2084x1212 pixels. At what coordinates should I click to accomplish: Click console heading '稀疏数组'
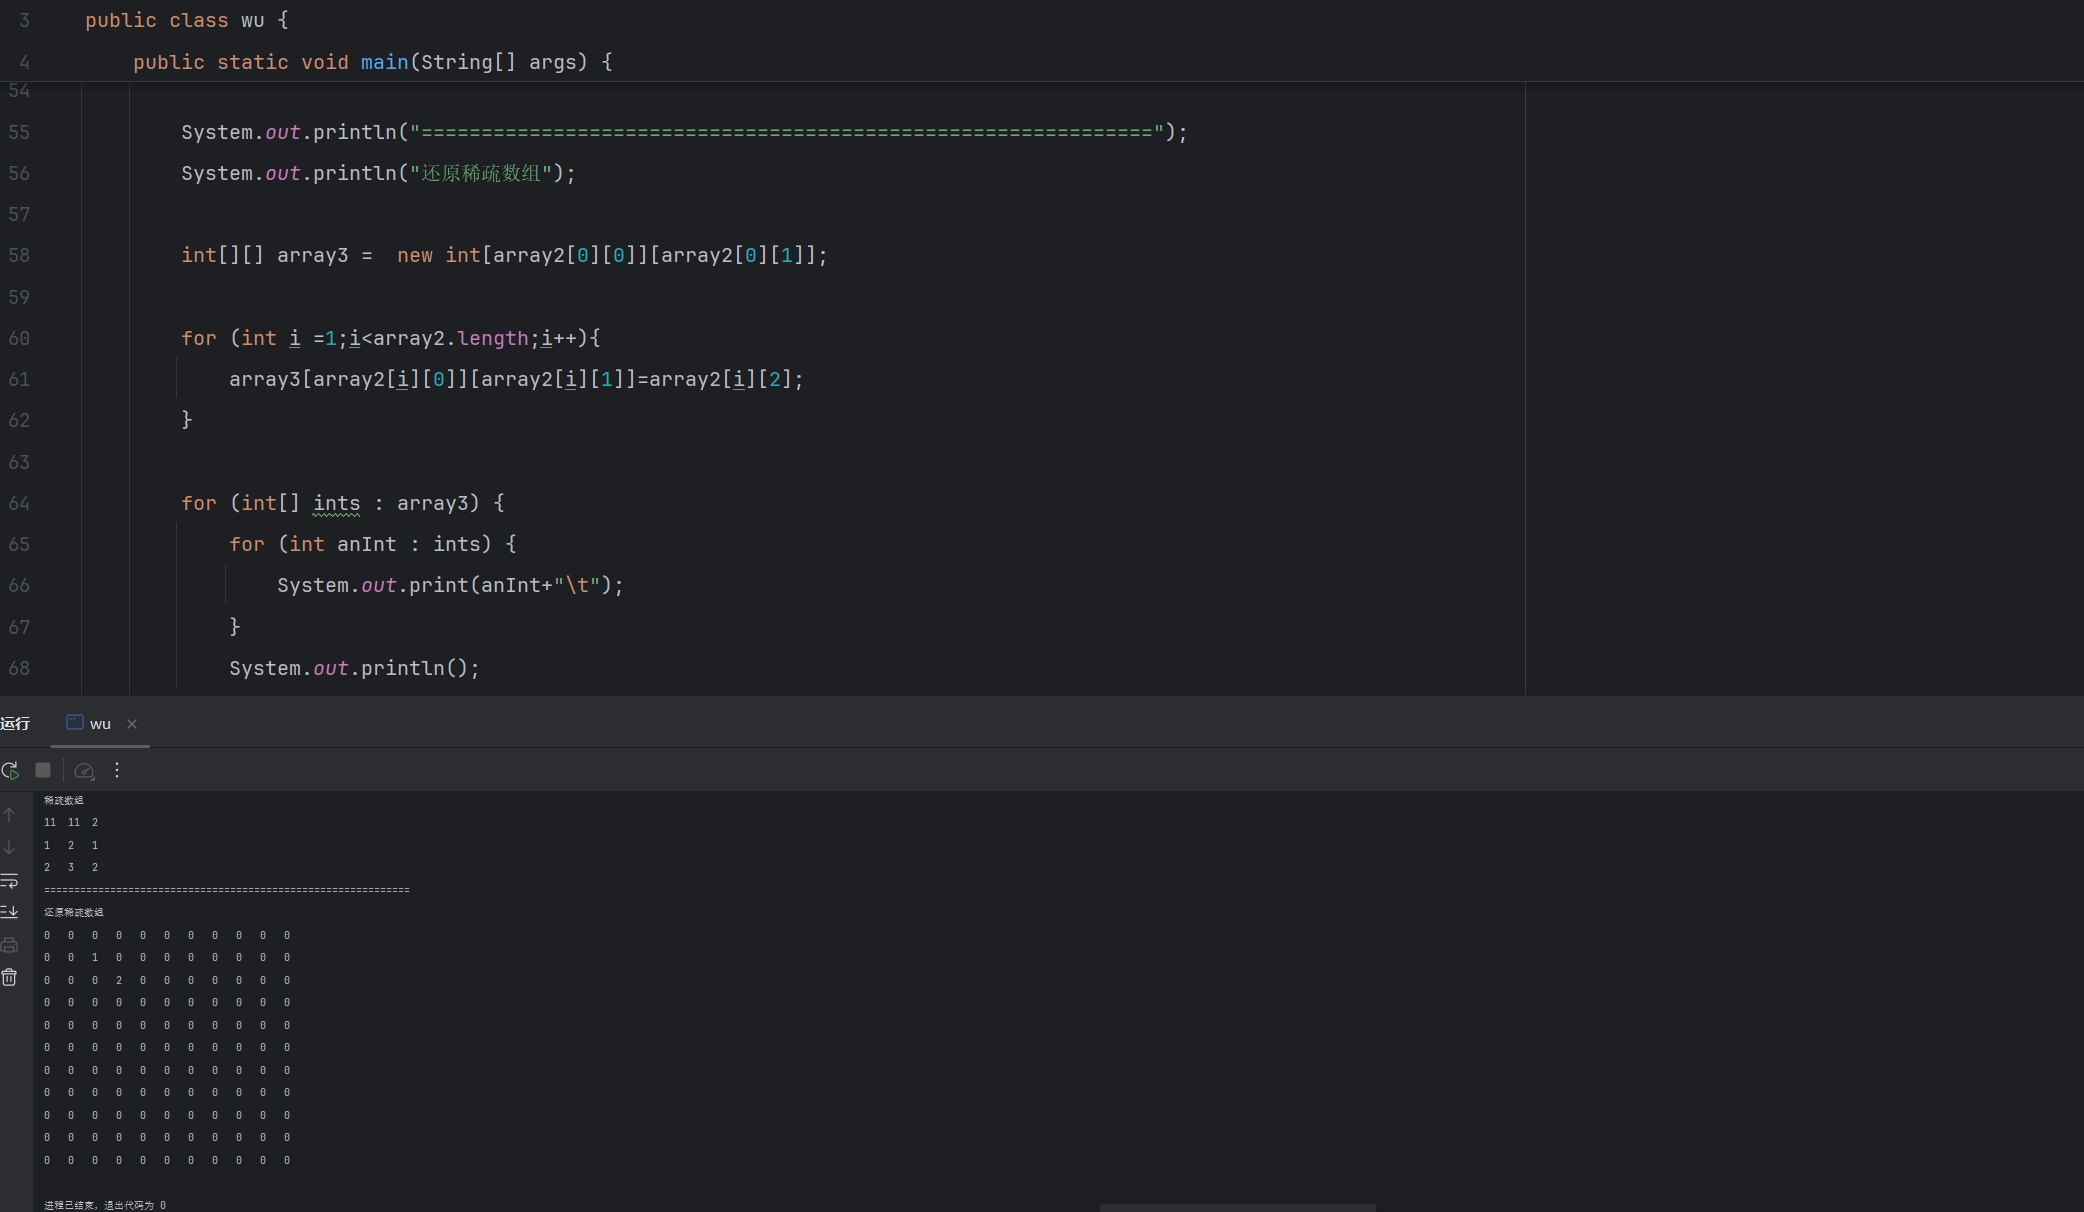coord(64,800)
